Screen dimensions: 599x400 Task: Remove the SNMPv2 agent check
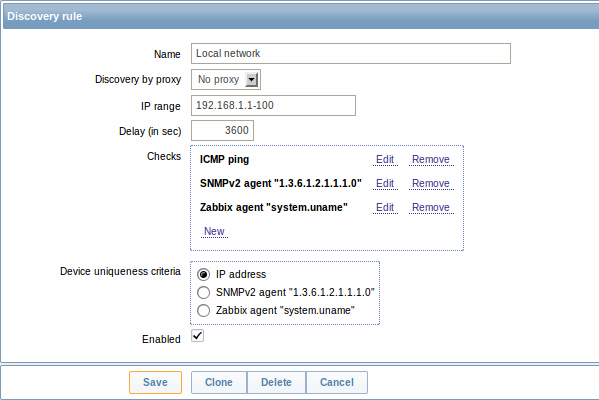[431, 183]
